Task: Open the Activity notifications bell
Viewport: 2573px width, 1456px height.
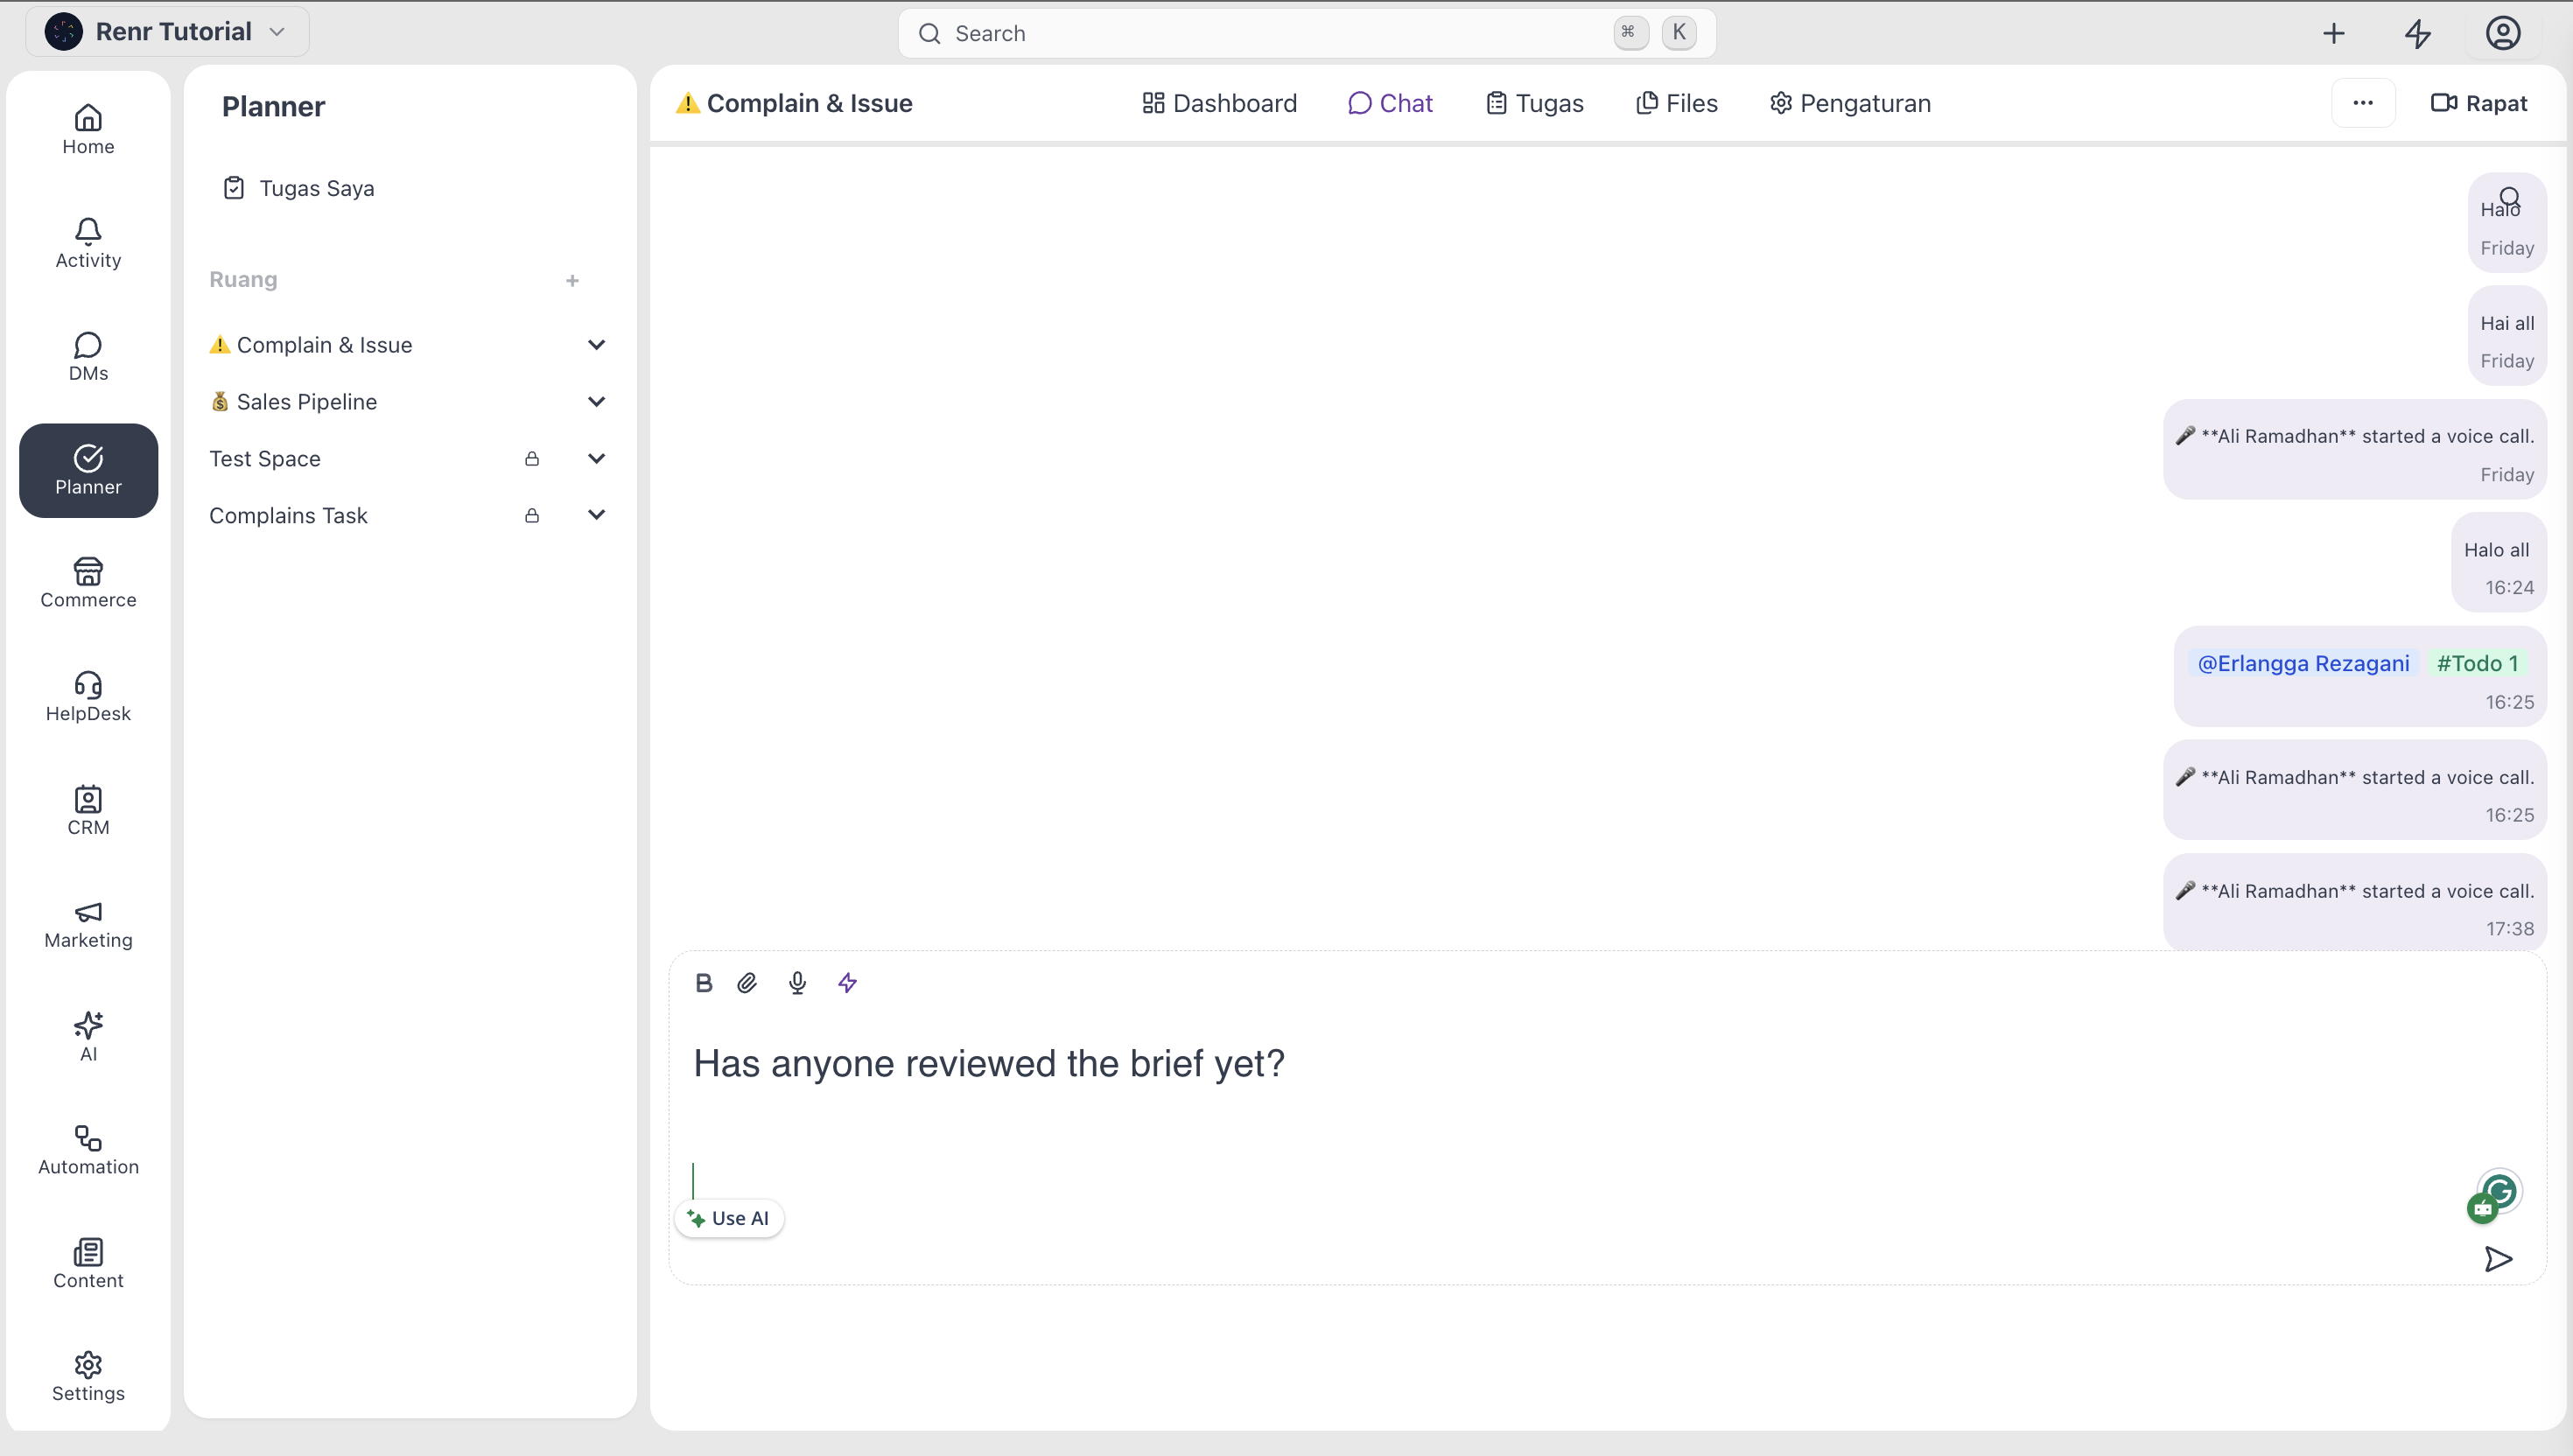Action: (x=88, y=244)
